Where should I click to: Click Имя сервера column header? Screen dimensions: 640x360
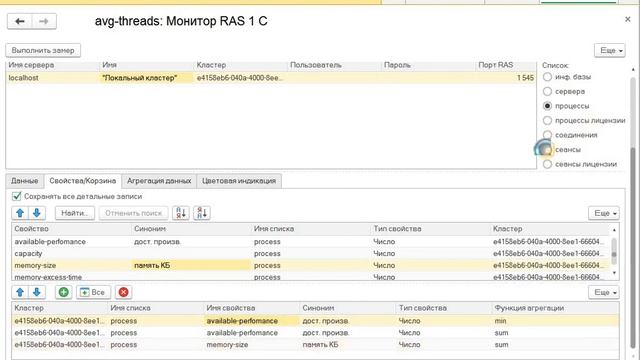pyautogui.click(x=53, y=65)
